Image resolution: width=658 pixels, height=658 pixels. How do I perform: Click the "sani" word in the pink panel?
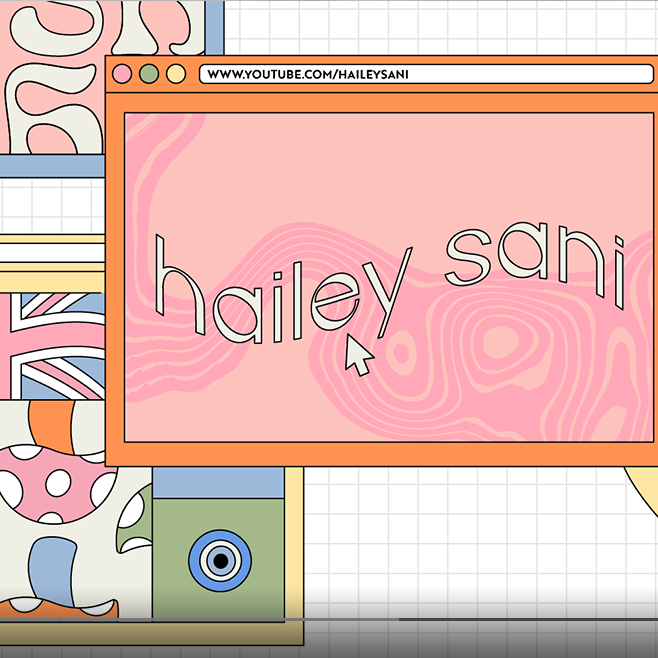535,264
